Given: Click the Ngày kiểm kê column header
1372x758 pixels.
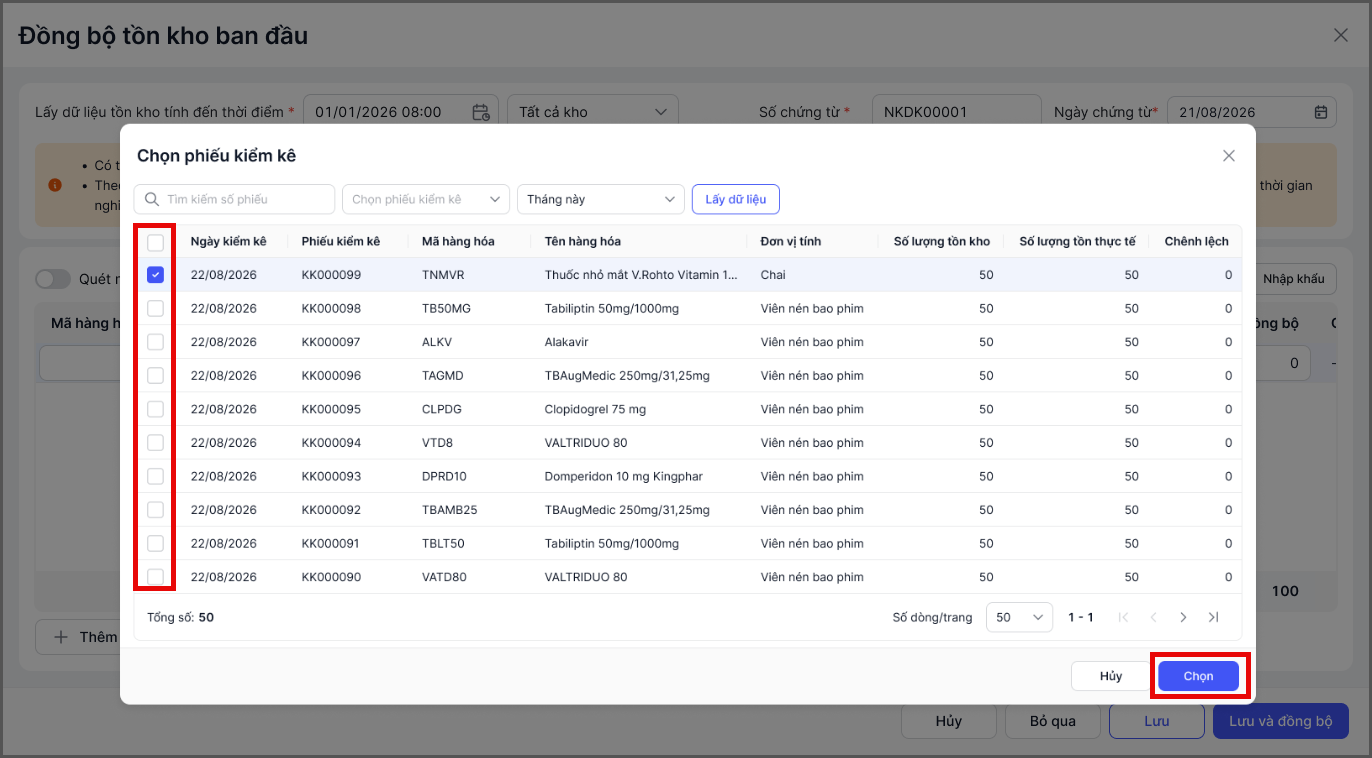Looking at the screenshot, I should [229, 241].
